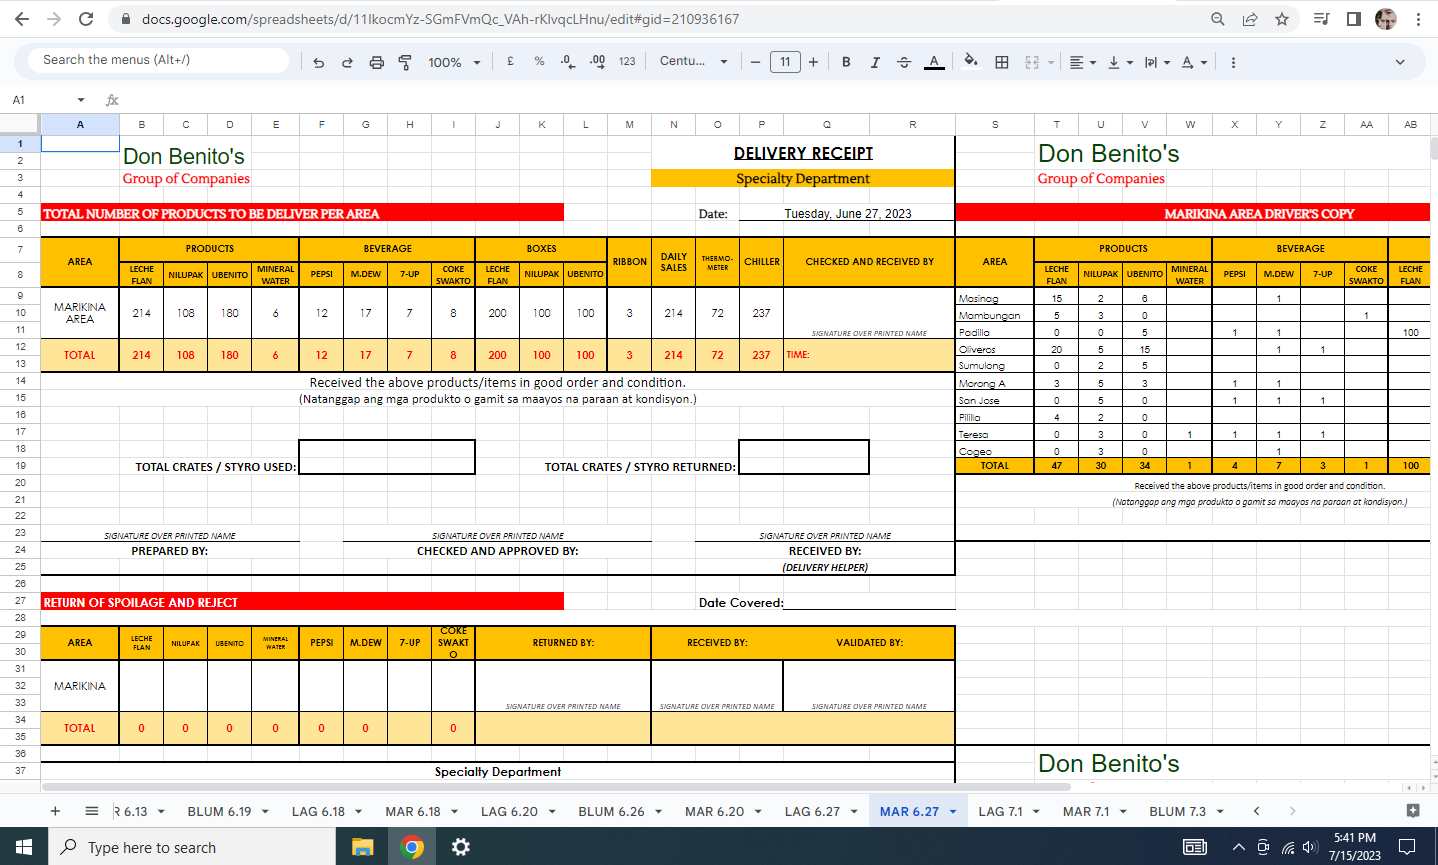Open the MAR 6.27 tab options arrow
Screen dimensions: 1438x865
click(953, 812)
